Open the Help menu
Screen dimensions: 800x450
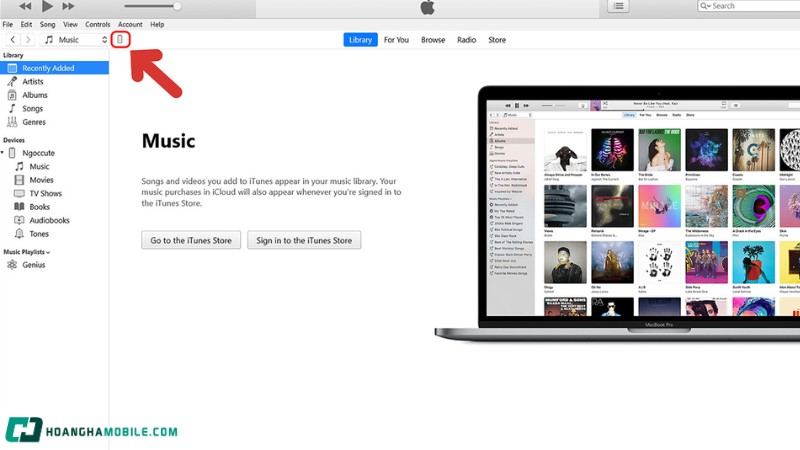[157, 24]
